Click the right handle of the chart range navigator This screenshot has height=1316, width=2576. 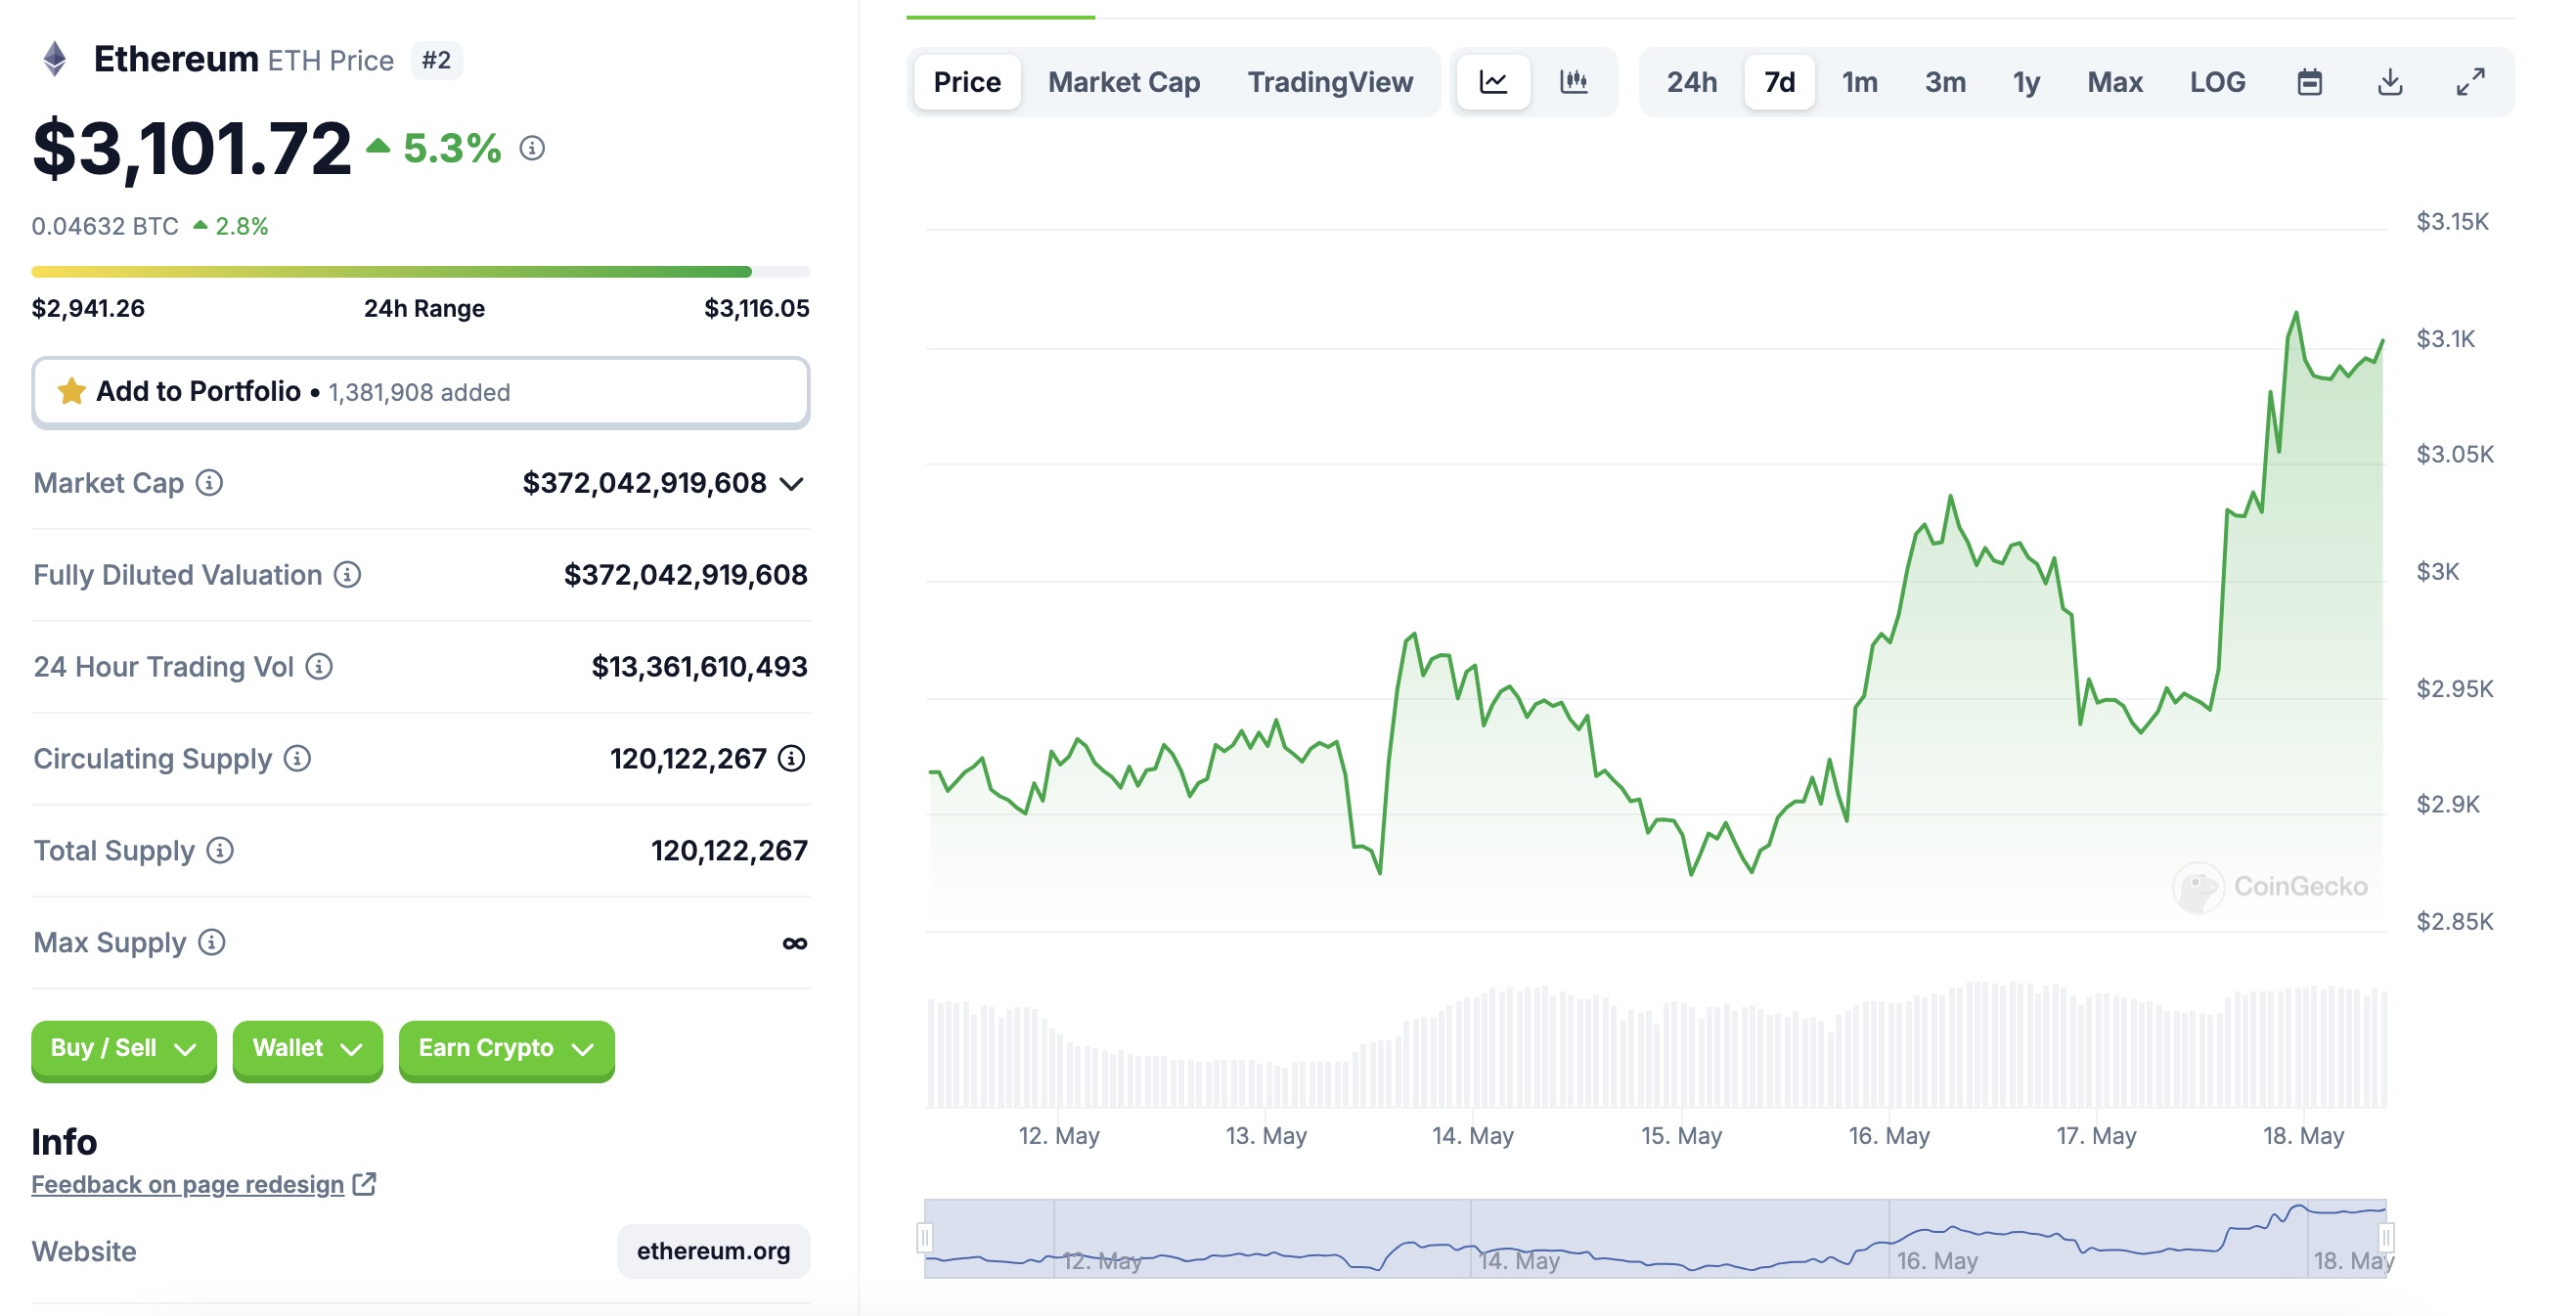[x=2386, y=1238]
